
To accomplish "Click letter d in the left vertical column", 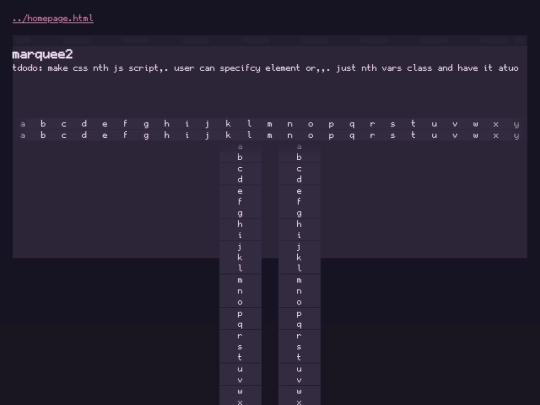I will coord(240,179).
